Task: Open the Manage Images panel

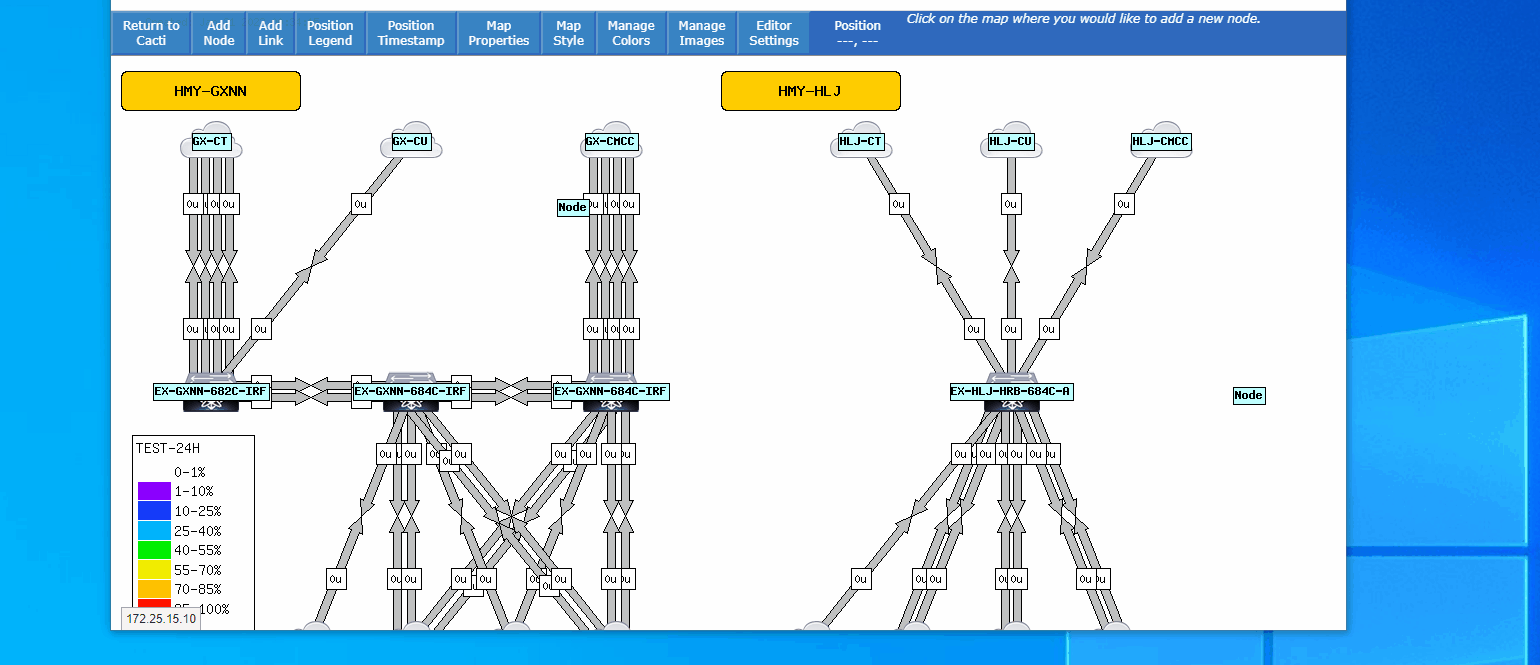Action: pos(701,32)
